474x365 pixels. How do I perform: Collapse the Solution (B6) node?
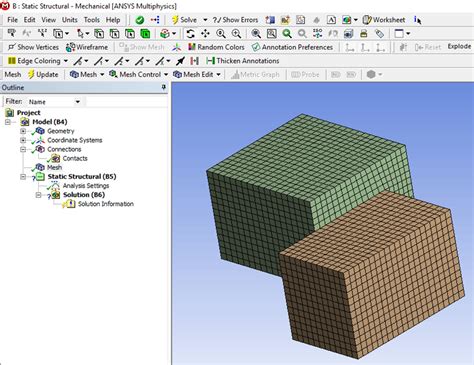pos(38,195)
